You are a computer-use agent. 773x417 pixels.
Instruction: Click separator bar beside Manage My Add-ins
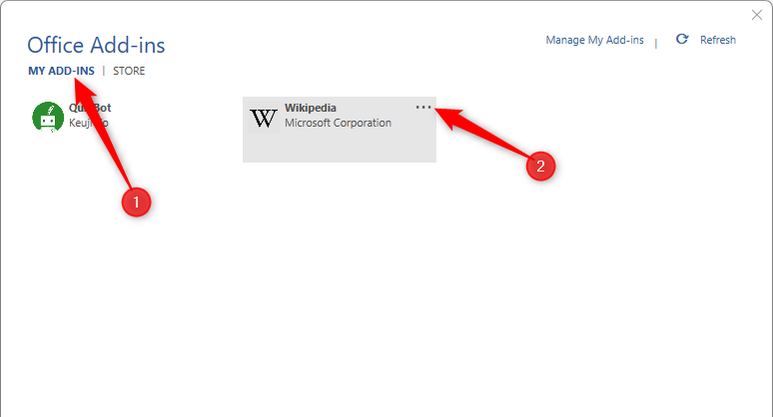656,43
